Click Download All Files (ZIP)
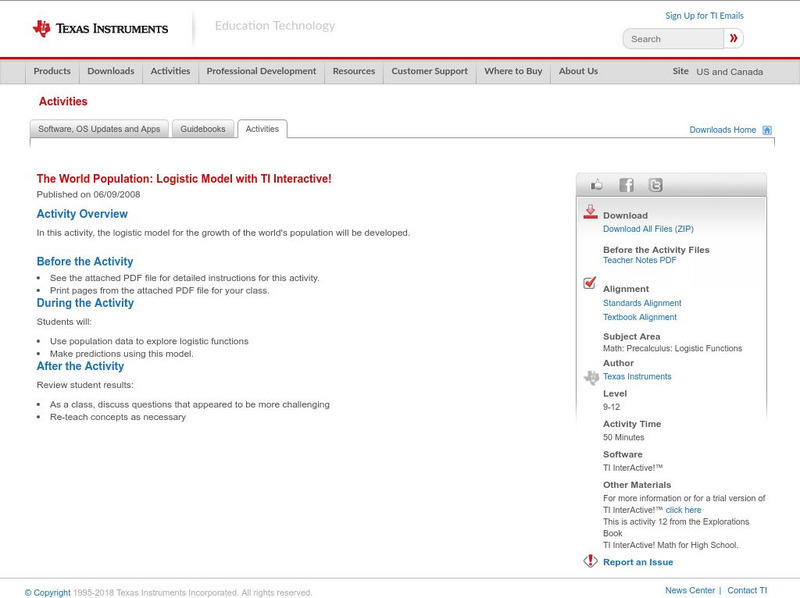The image size is (800, 598). point(648,229)
